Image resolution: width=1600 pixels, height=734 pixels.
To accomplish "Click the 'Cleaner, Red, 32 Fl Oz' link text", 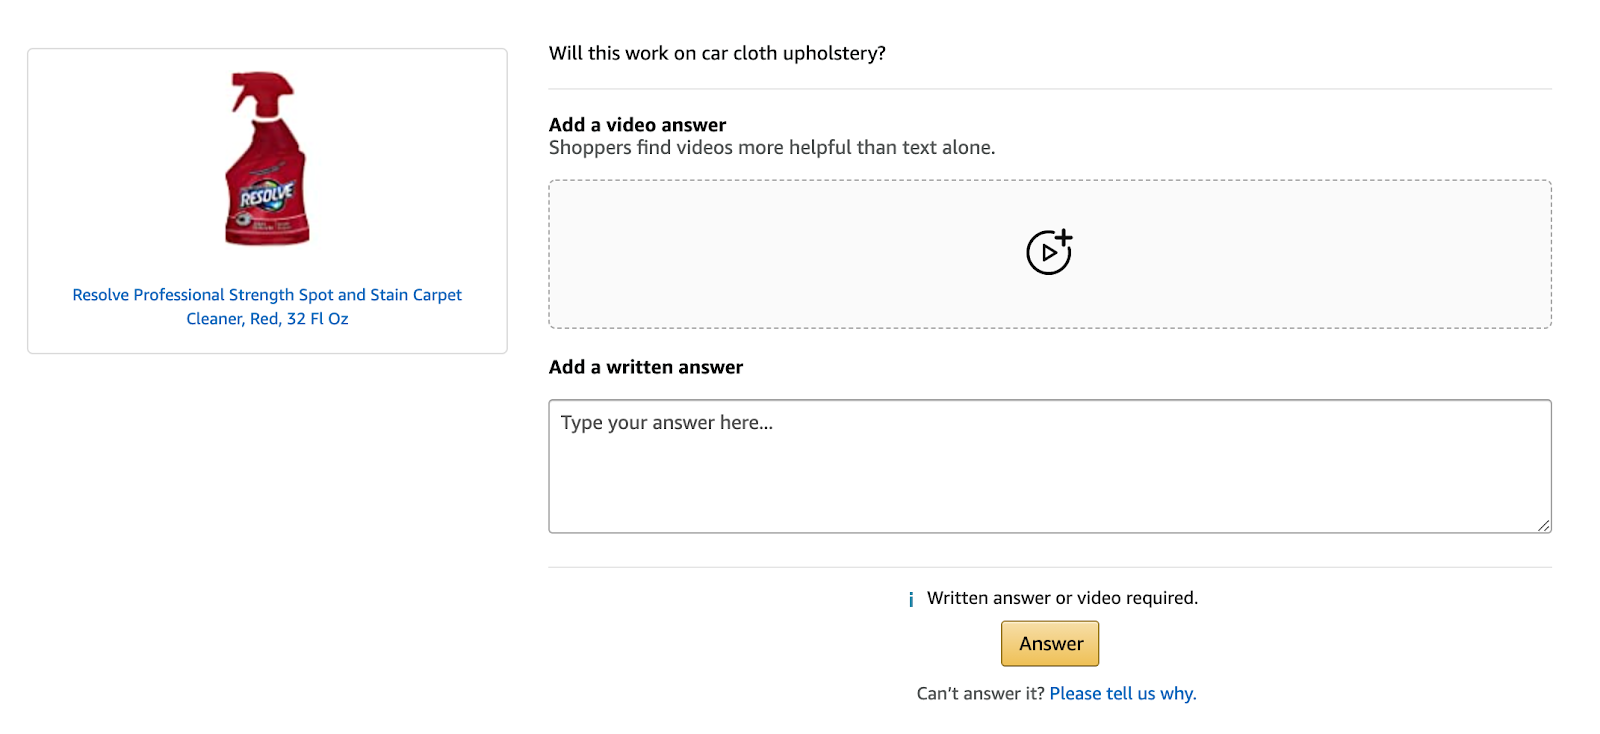I will coord(267,319).
